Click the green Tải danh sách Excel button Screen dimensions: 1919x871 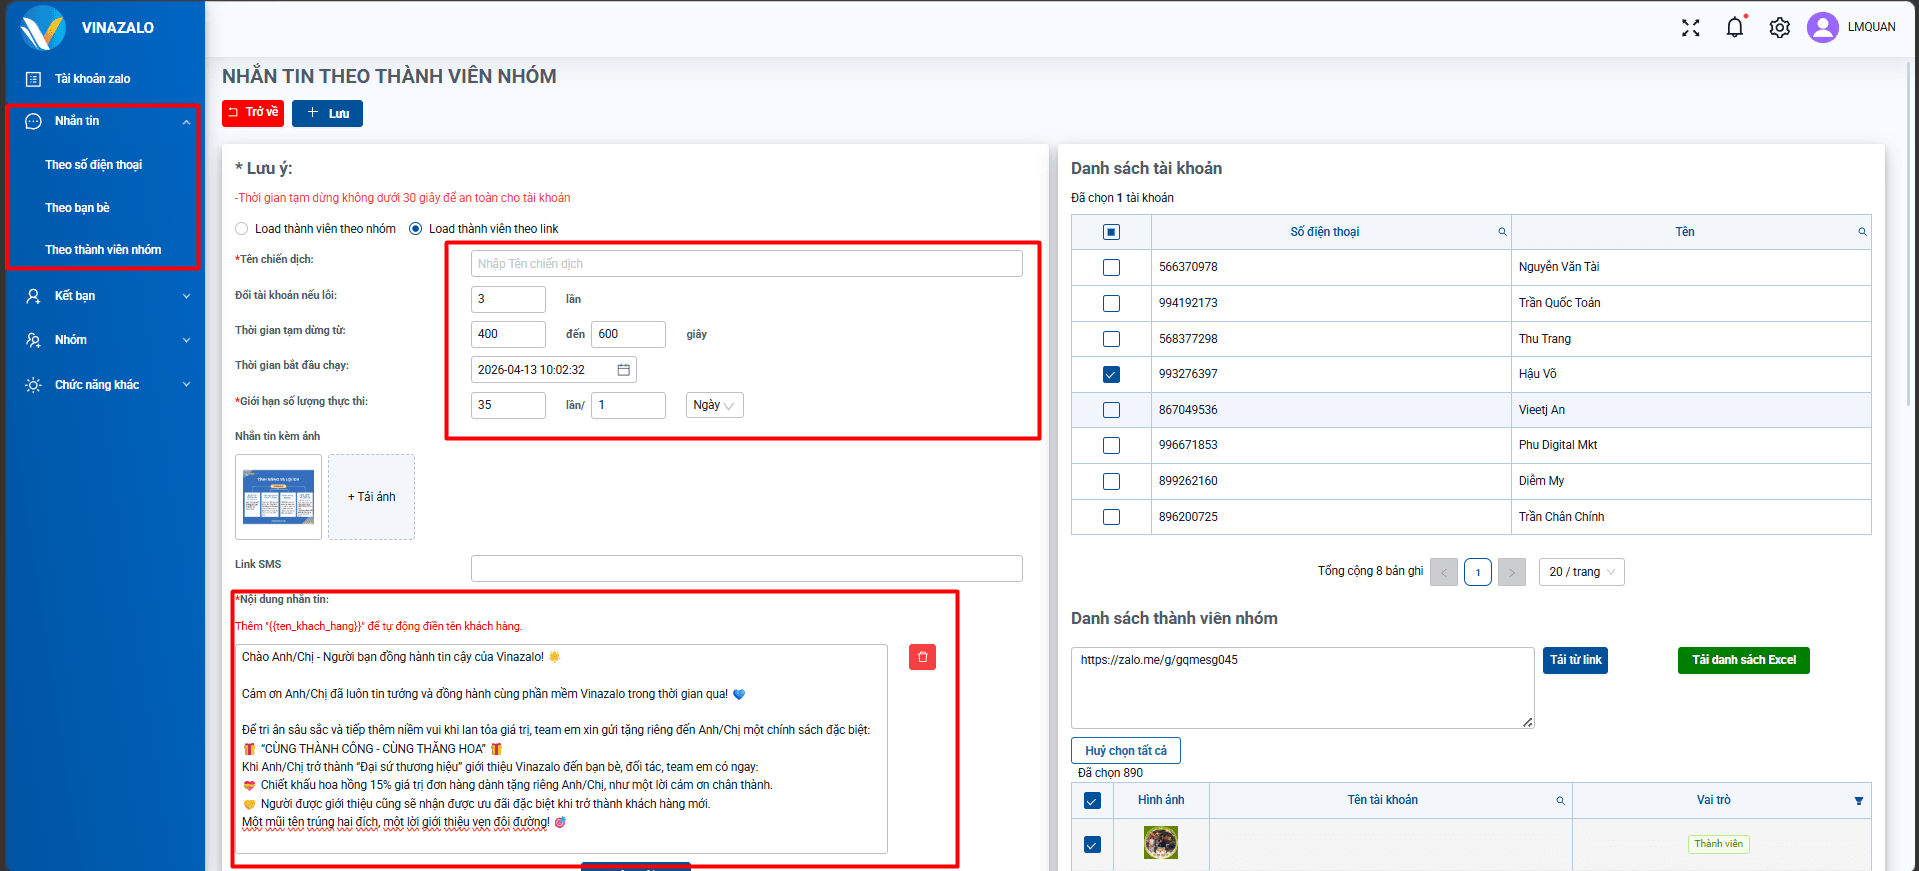tap(1743, 660)
